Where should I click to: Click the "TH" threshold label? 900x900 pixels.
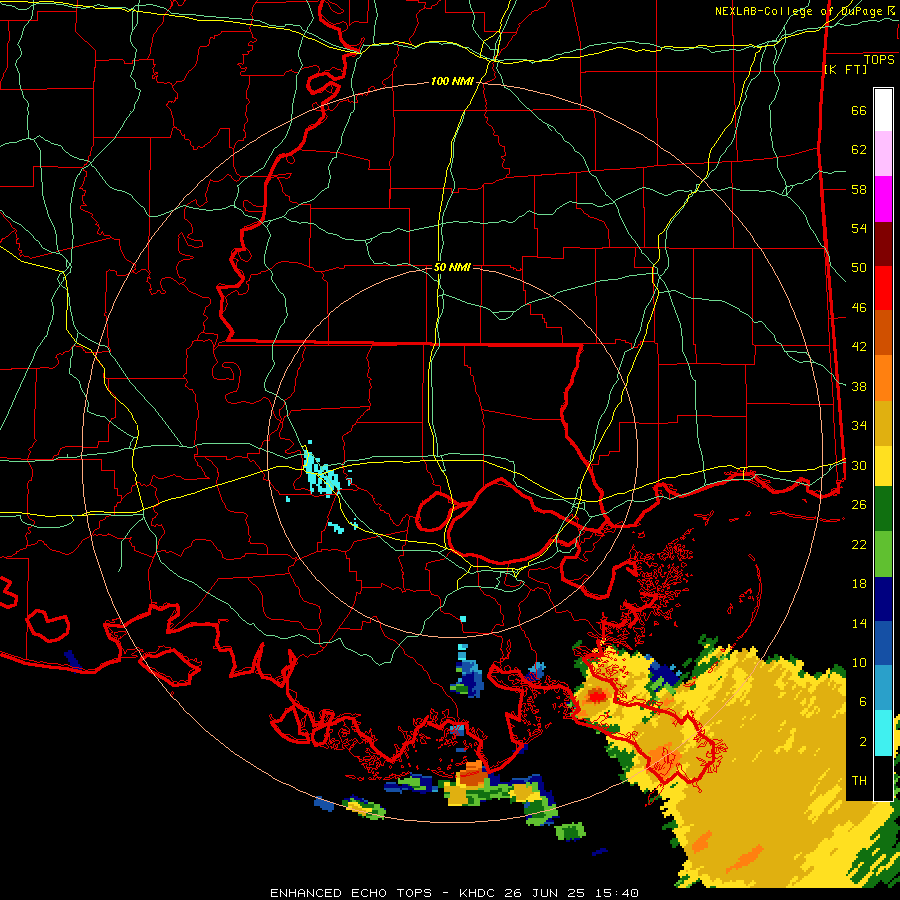click(859, 781)
